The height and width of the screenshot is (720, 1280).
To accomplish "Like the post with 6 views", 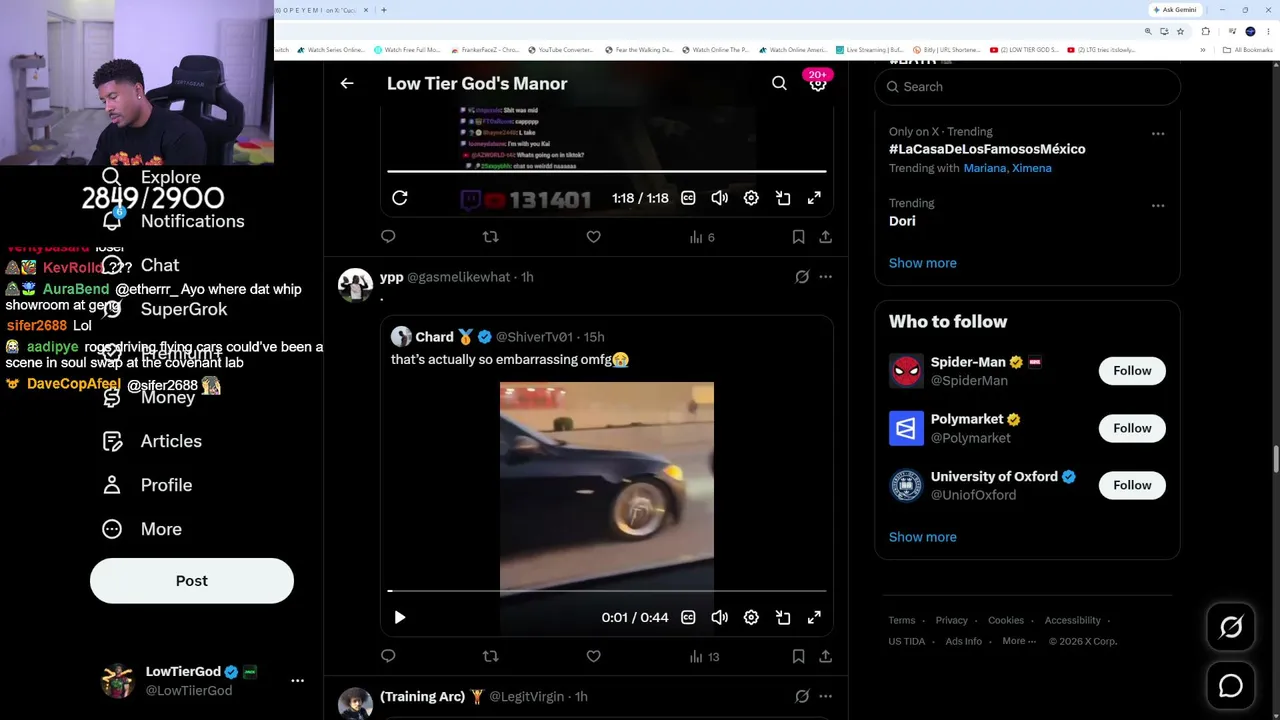I will click(x=593, y=237).
